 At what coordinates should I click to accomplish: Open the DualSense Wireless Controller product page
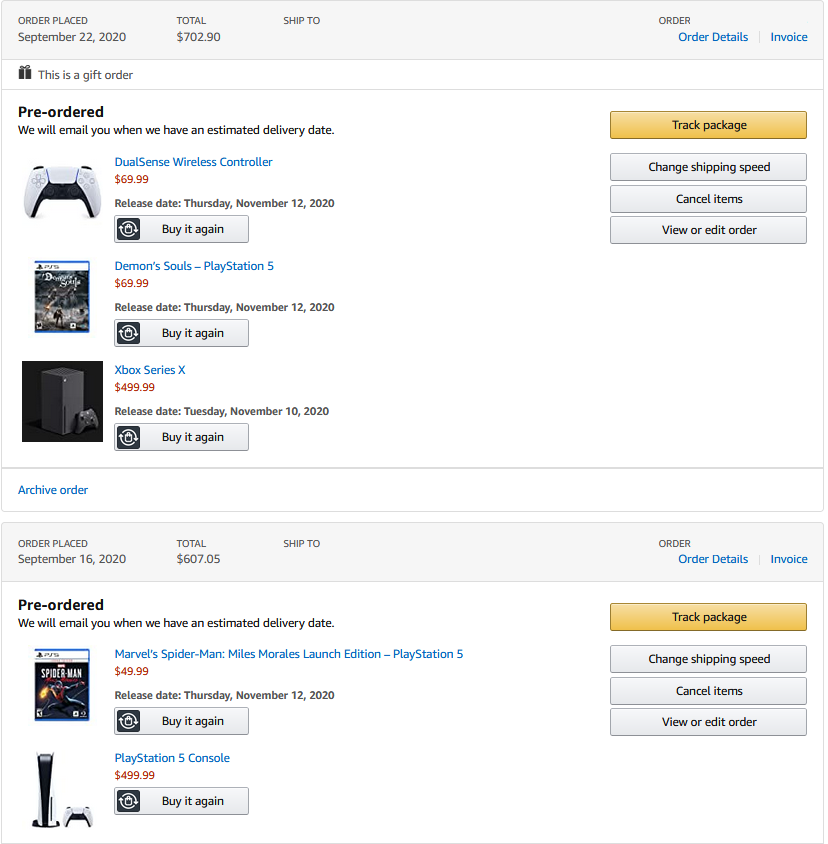[x=193, y=161]
